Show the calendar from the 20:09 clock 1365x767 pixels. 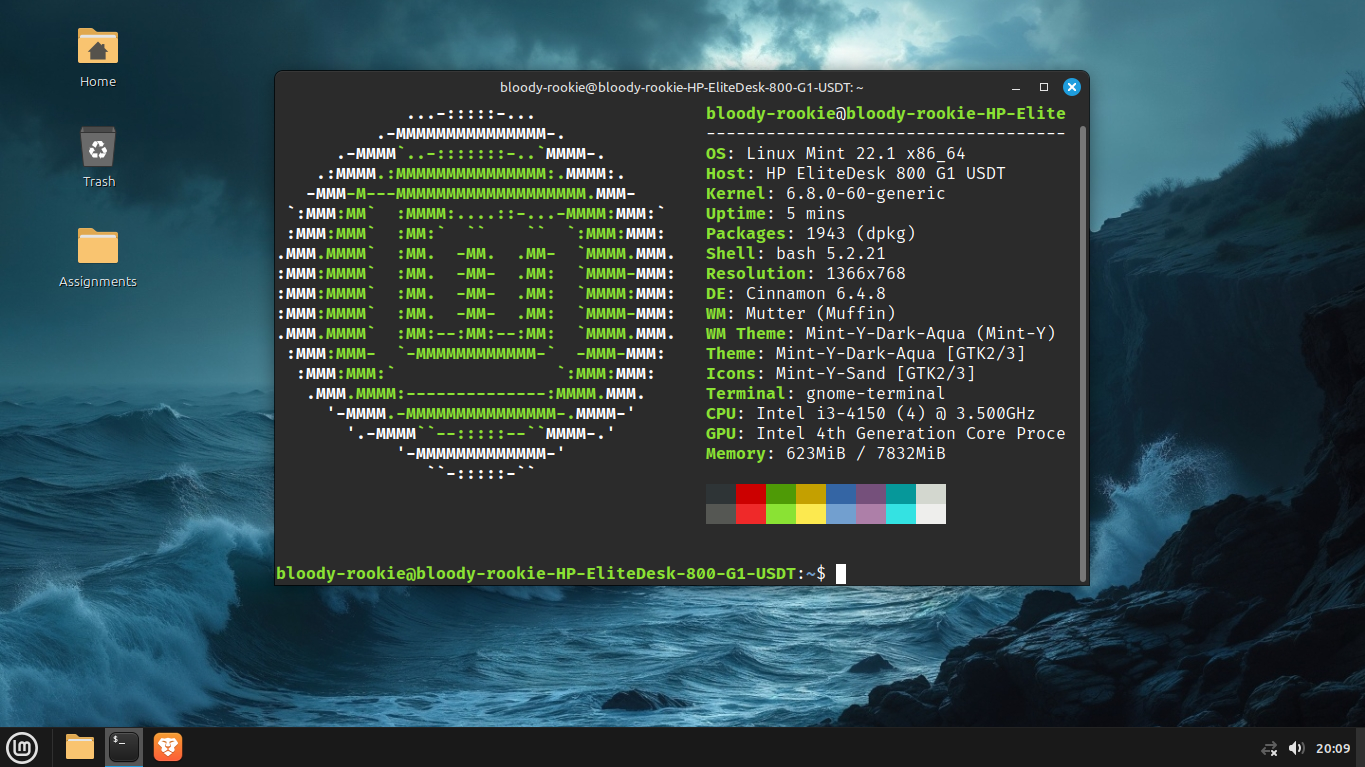[1333, 748]
